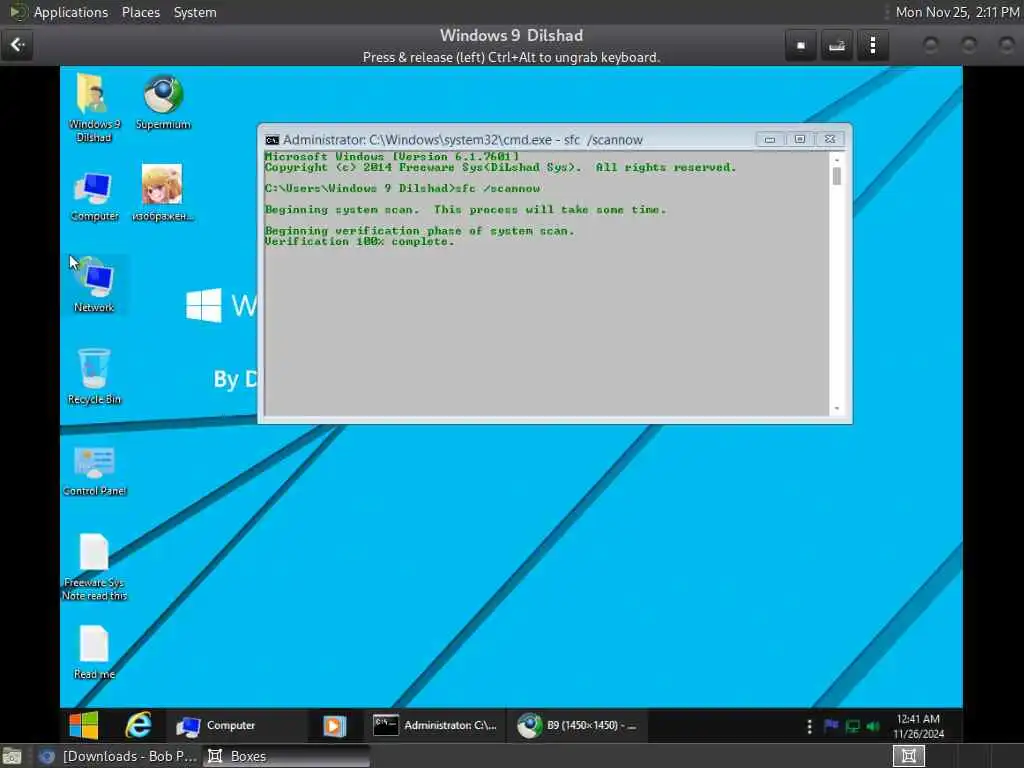Click the 'sfc /scannow' command line text
Viewport: 1024px width, 768px height.
point(498,189)
